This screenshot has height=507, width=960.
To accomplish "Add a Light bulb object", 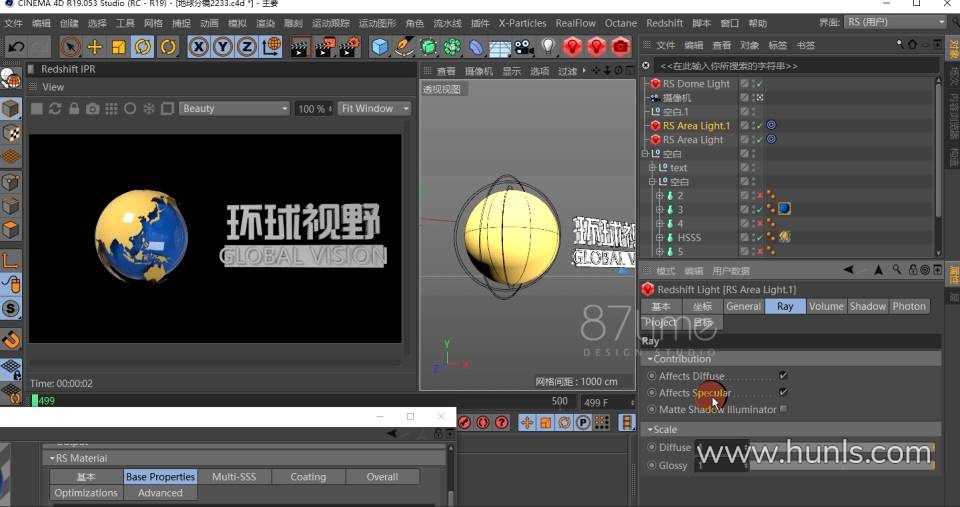I will click(x=548, y=47).
